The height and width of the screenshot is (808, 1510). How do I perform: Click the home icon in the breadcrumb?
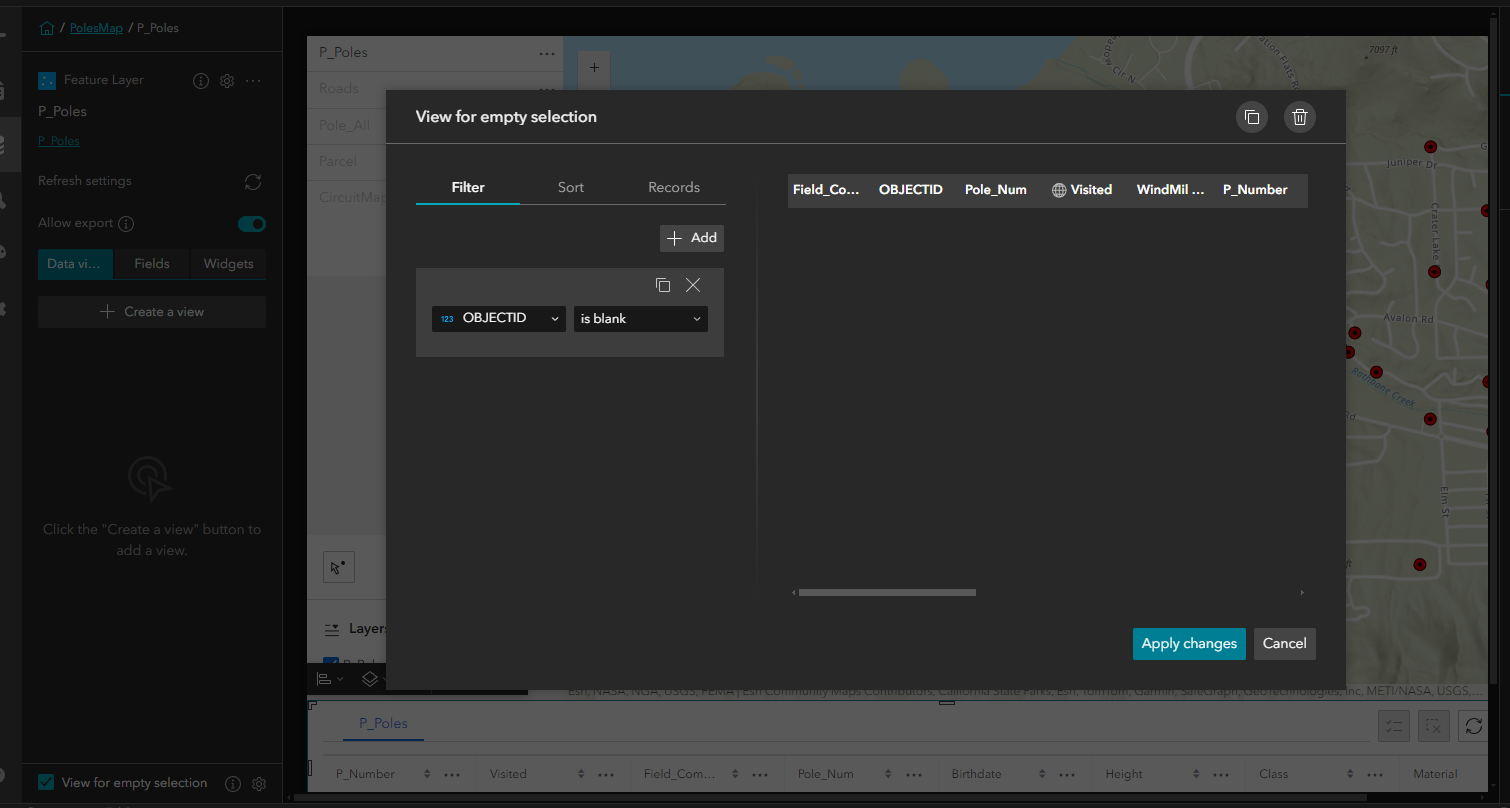46,28
